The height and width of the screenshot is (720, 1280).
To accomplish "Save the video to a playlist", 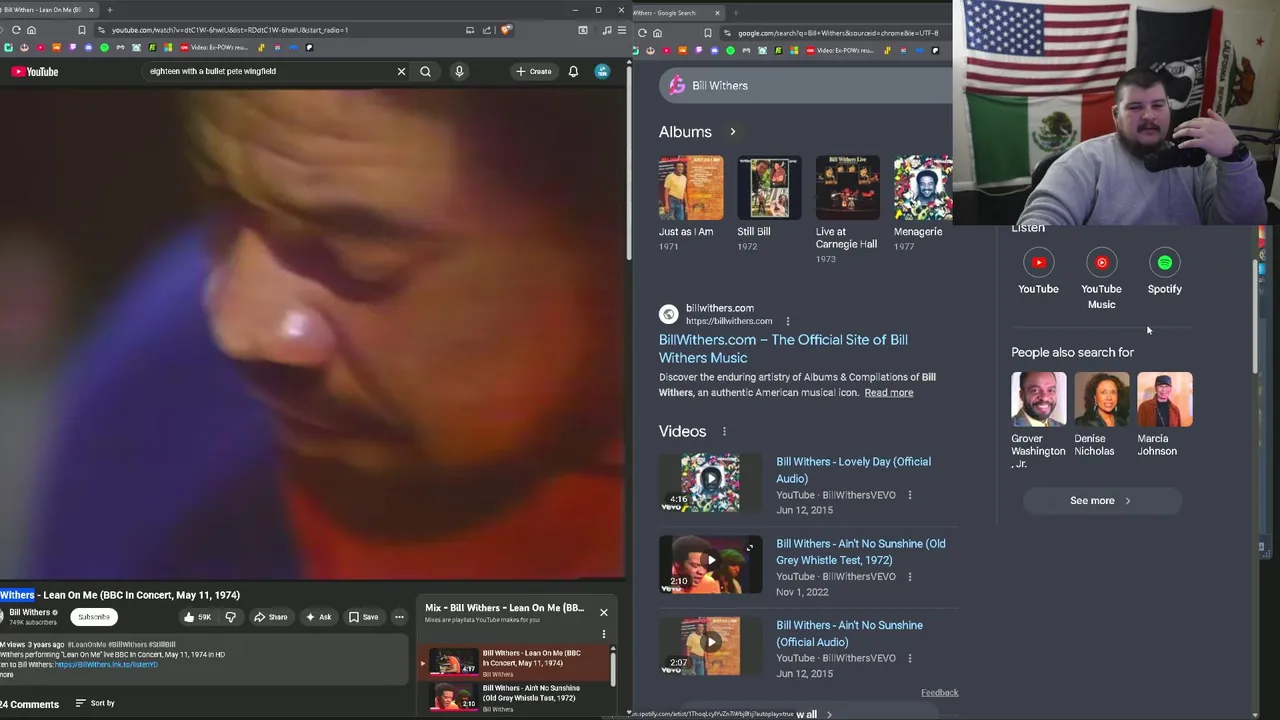I will (x=363, y=617).
